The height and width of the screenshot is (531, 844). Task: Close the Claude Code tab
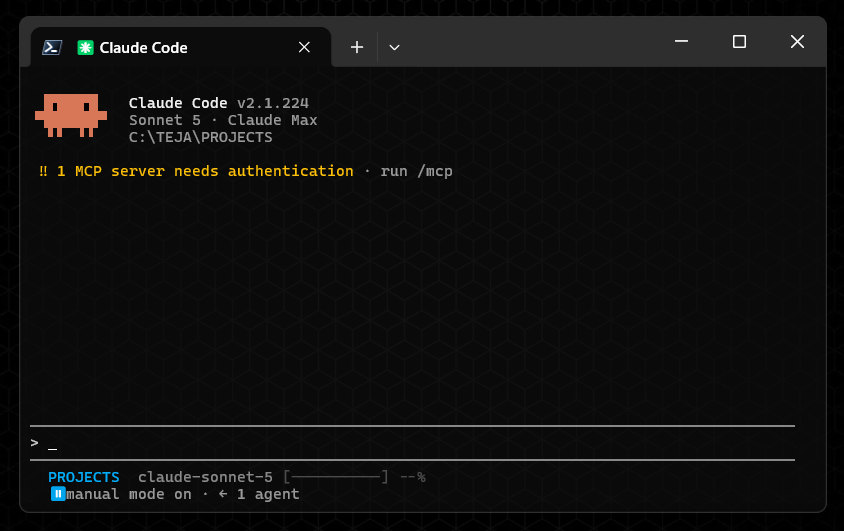pyautogui.click(x=304, y=47)
